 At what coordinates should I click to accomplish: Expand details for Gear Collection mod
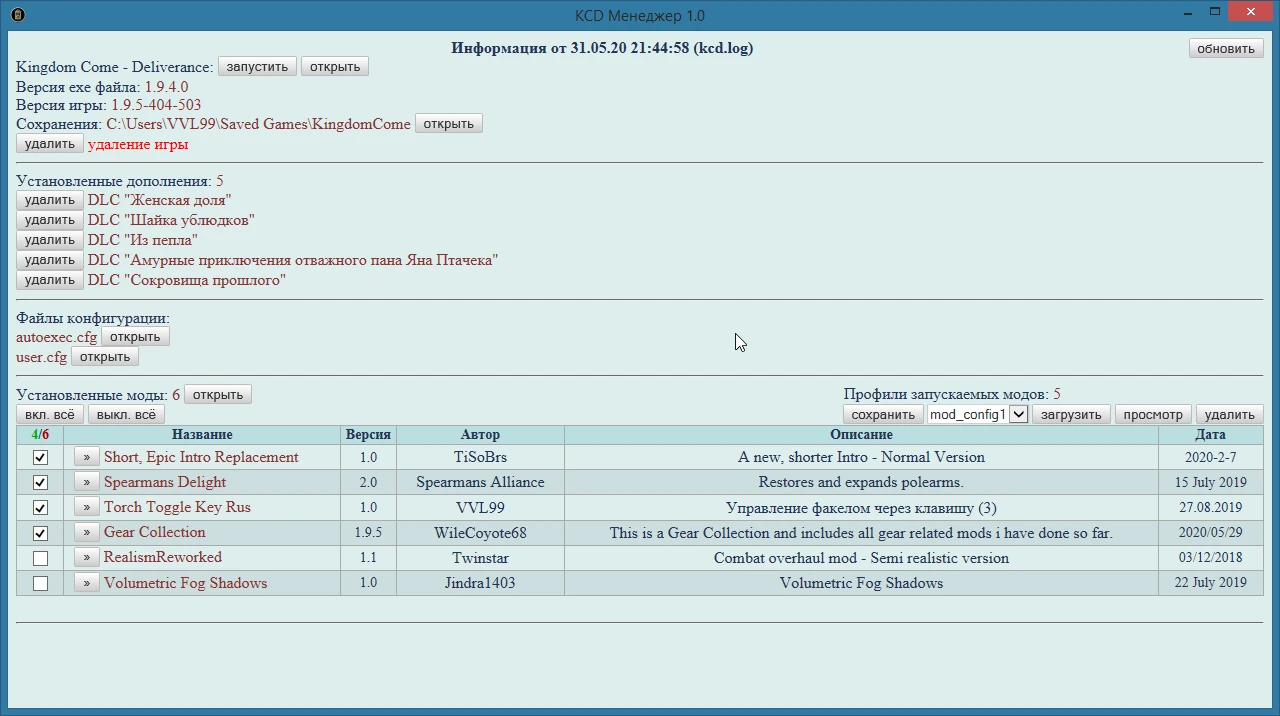coord(85,533)
